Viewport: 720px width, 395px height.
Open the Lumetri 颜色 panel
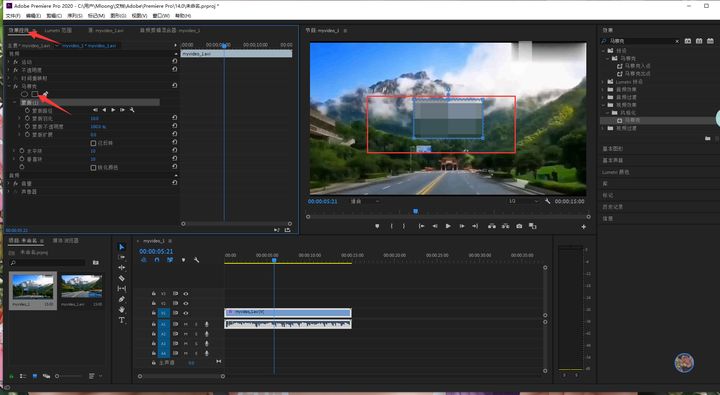click(615, 172)
